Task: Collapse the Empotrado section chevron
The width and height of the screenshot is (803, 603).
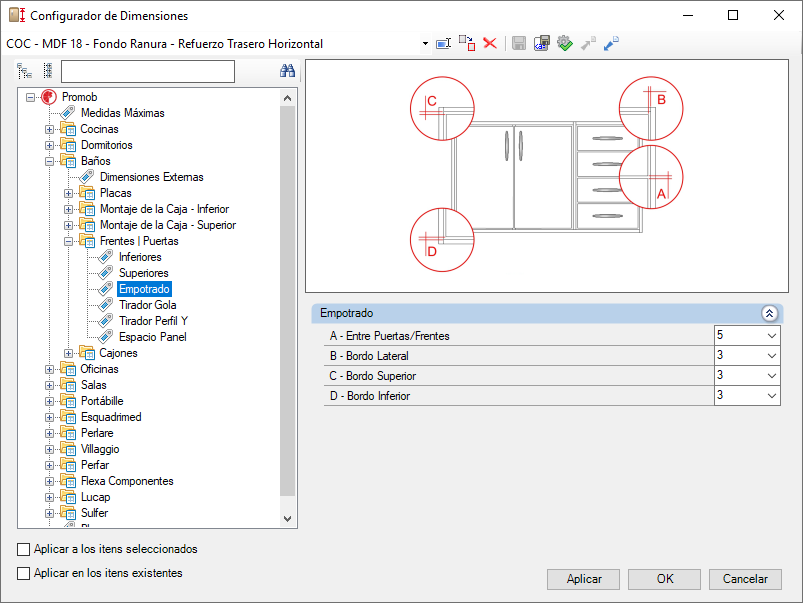Action: click(769, 313)
